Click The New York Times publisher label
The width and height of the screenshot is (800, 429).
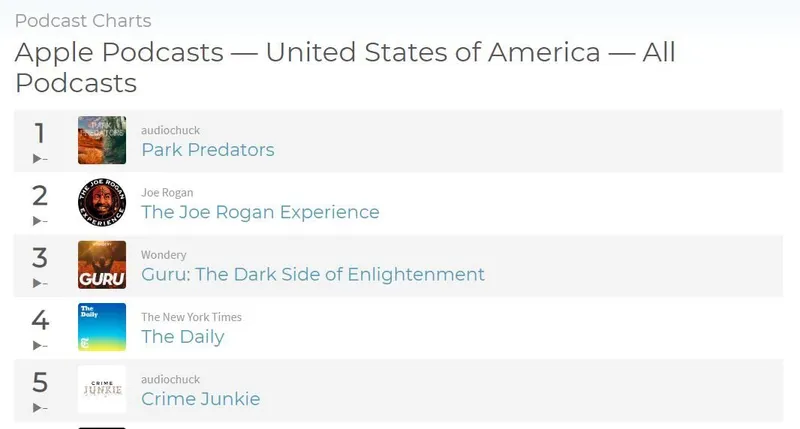coord(191,317)
